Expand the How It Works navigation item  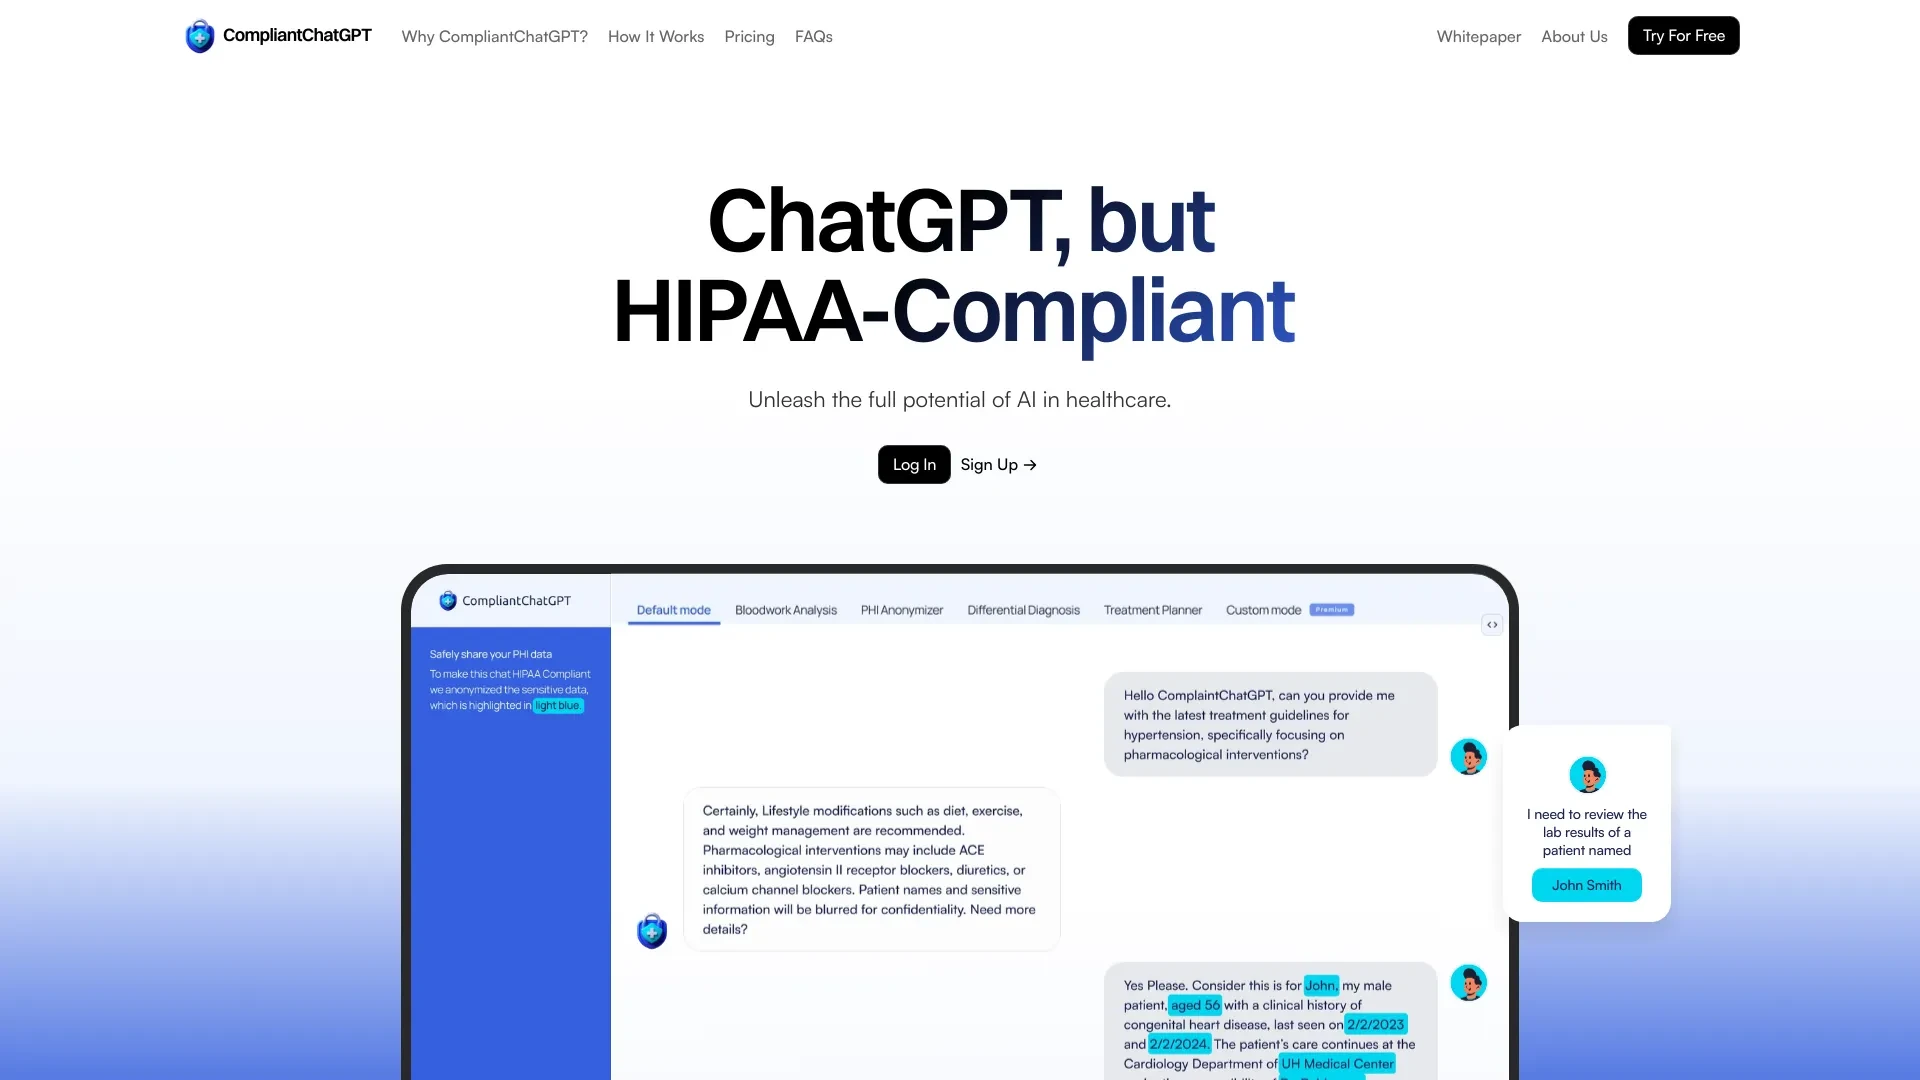click(x=655, y=36)
